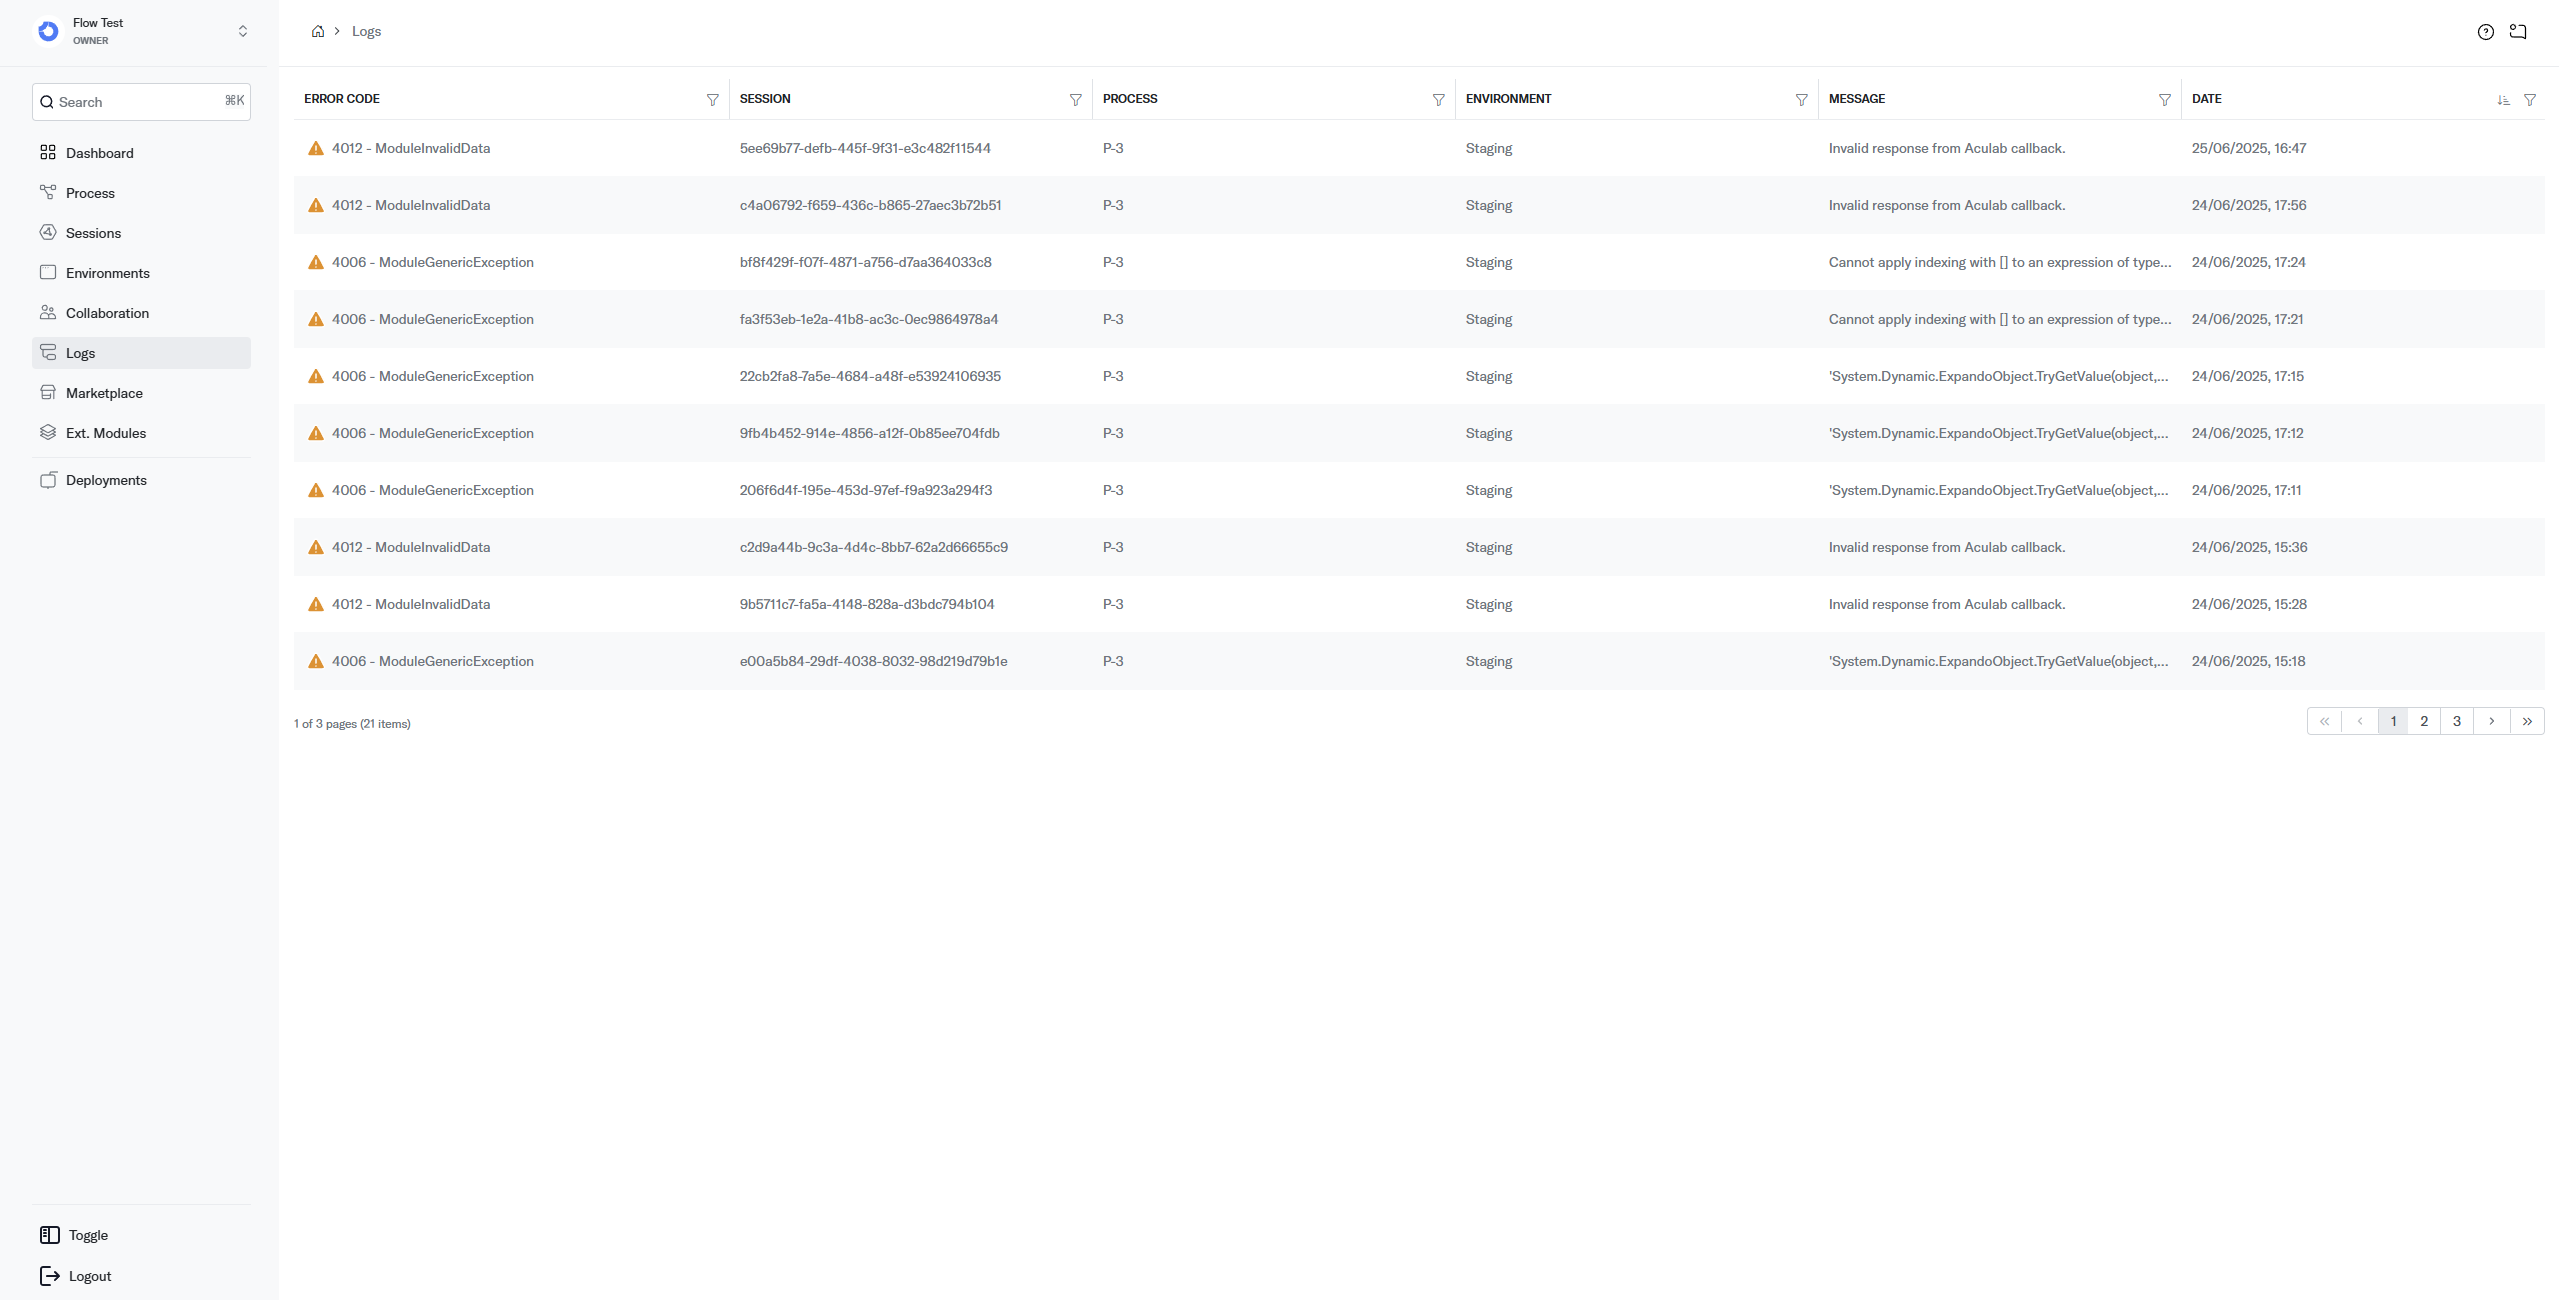Open the Dashboard page
Screen dimensions: 2559x1300
pos(141,153)
